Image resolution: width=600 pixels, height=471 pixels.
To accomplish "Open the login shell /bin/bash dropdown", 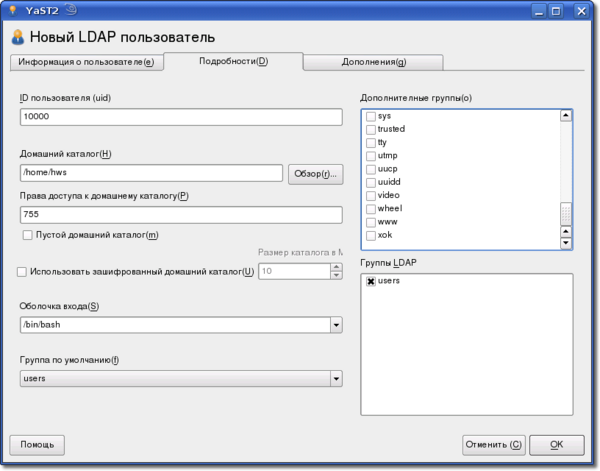I will (335, 325).
